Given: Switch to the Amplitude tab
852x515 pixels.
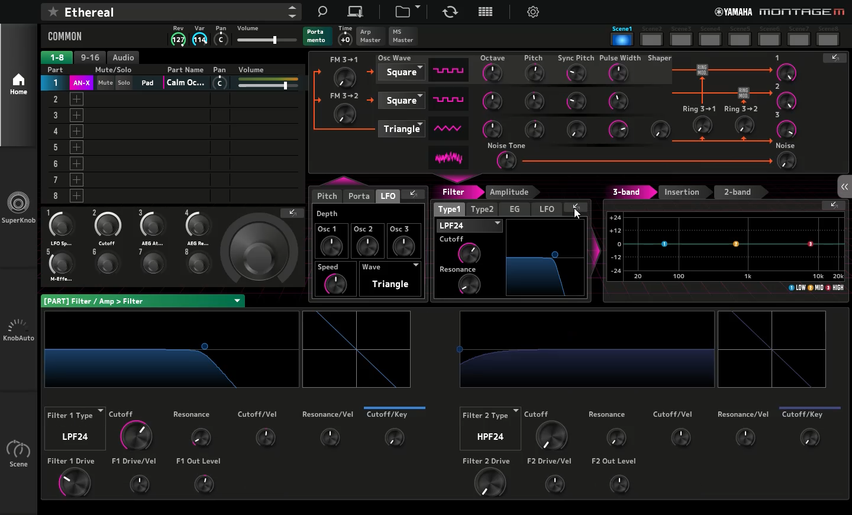Looking at the screenshot, I should (x=508, y=192).
